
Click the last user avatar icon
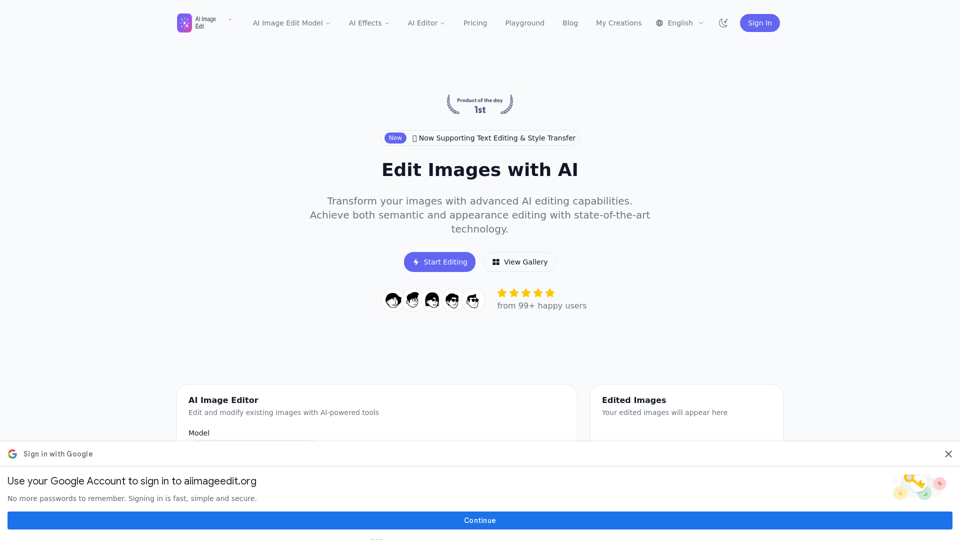tap(472, 300)
